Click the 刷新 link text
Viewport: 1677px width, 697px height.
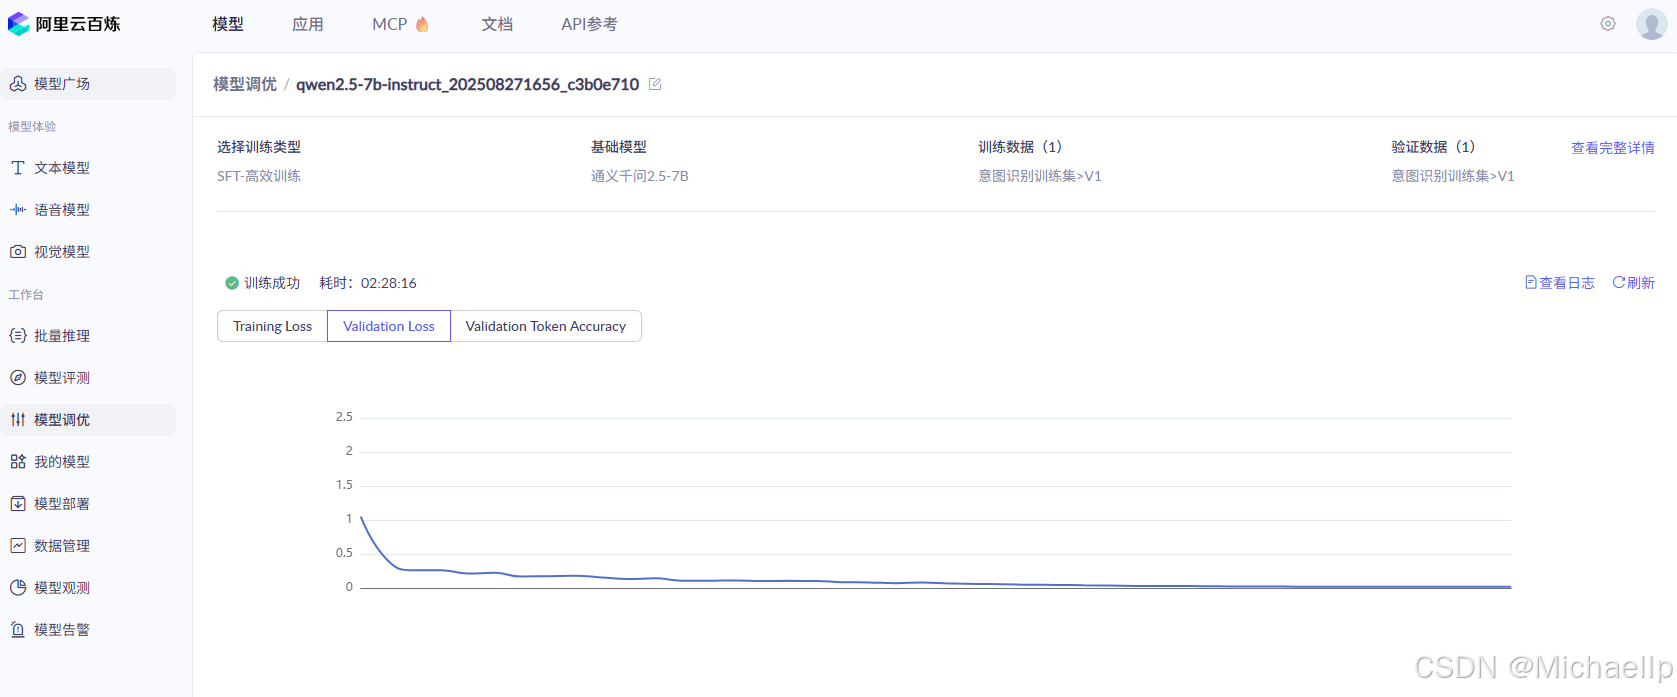[1641, 283]
